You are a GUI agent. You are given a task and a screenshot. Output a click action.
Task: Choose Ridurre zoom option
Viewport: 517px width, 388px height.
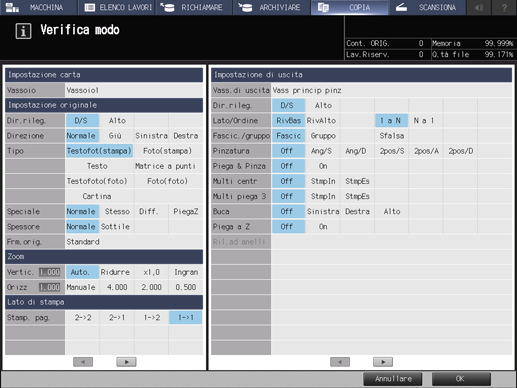coord(117,272)
